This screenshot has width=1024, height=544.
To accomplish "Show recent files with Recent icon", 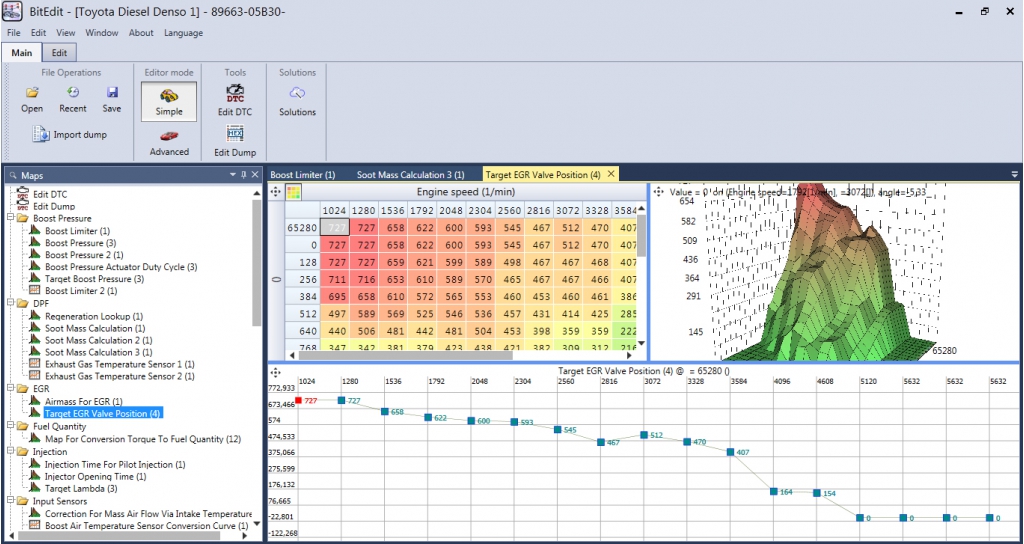I will click(72, 100).
